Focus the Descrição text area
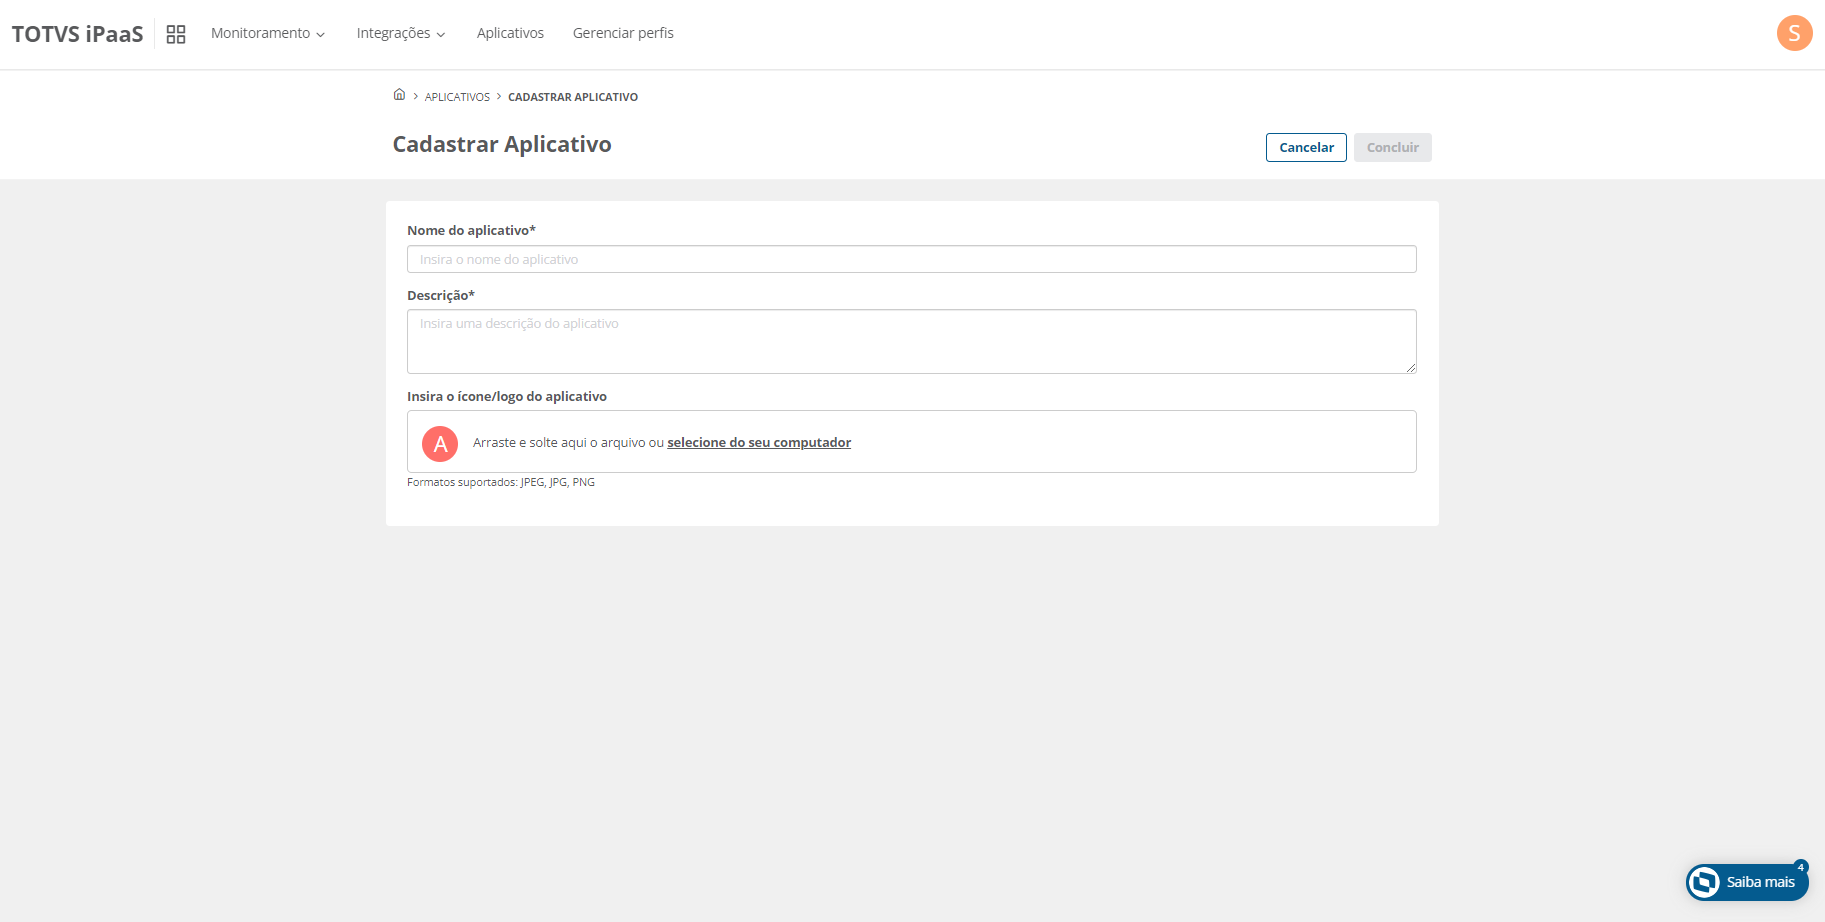The height and width of the screenshot is (922, 1825). pos(912,341)
